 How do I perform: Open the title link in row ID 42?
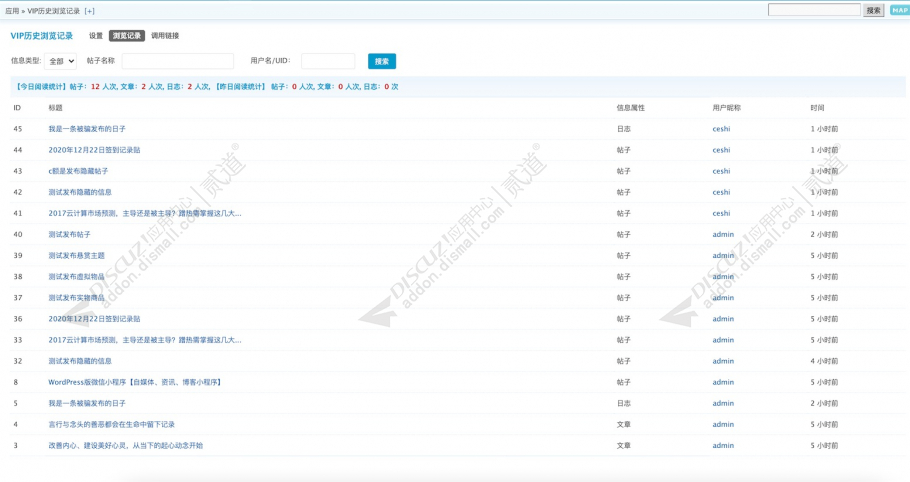(x=80, y=192)
